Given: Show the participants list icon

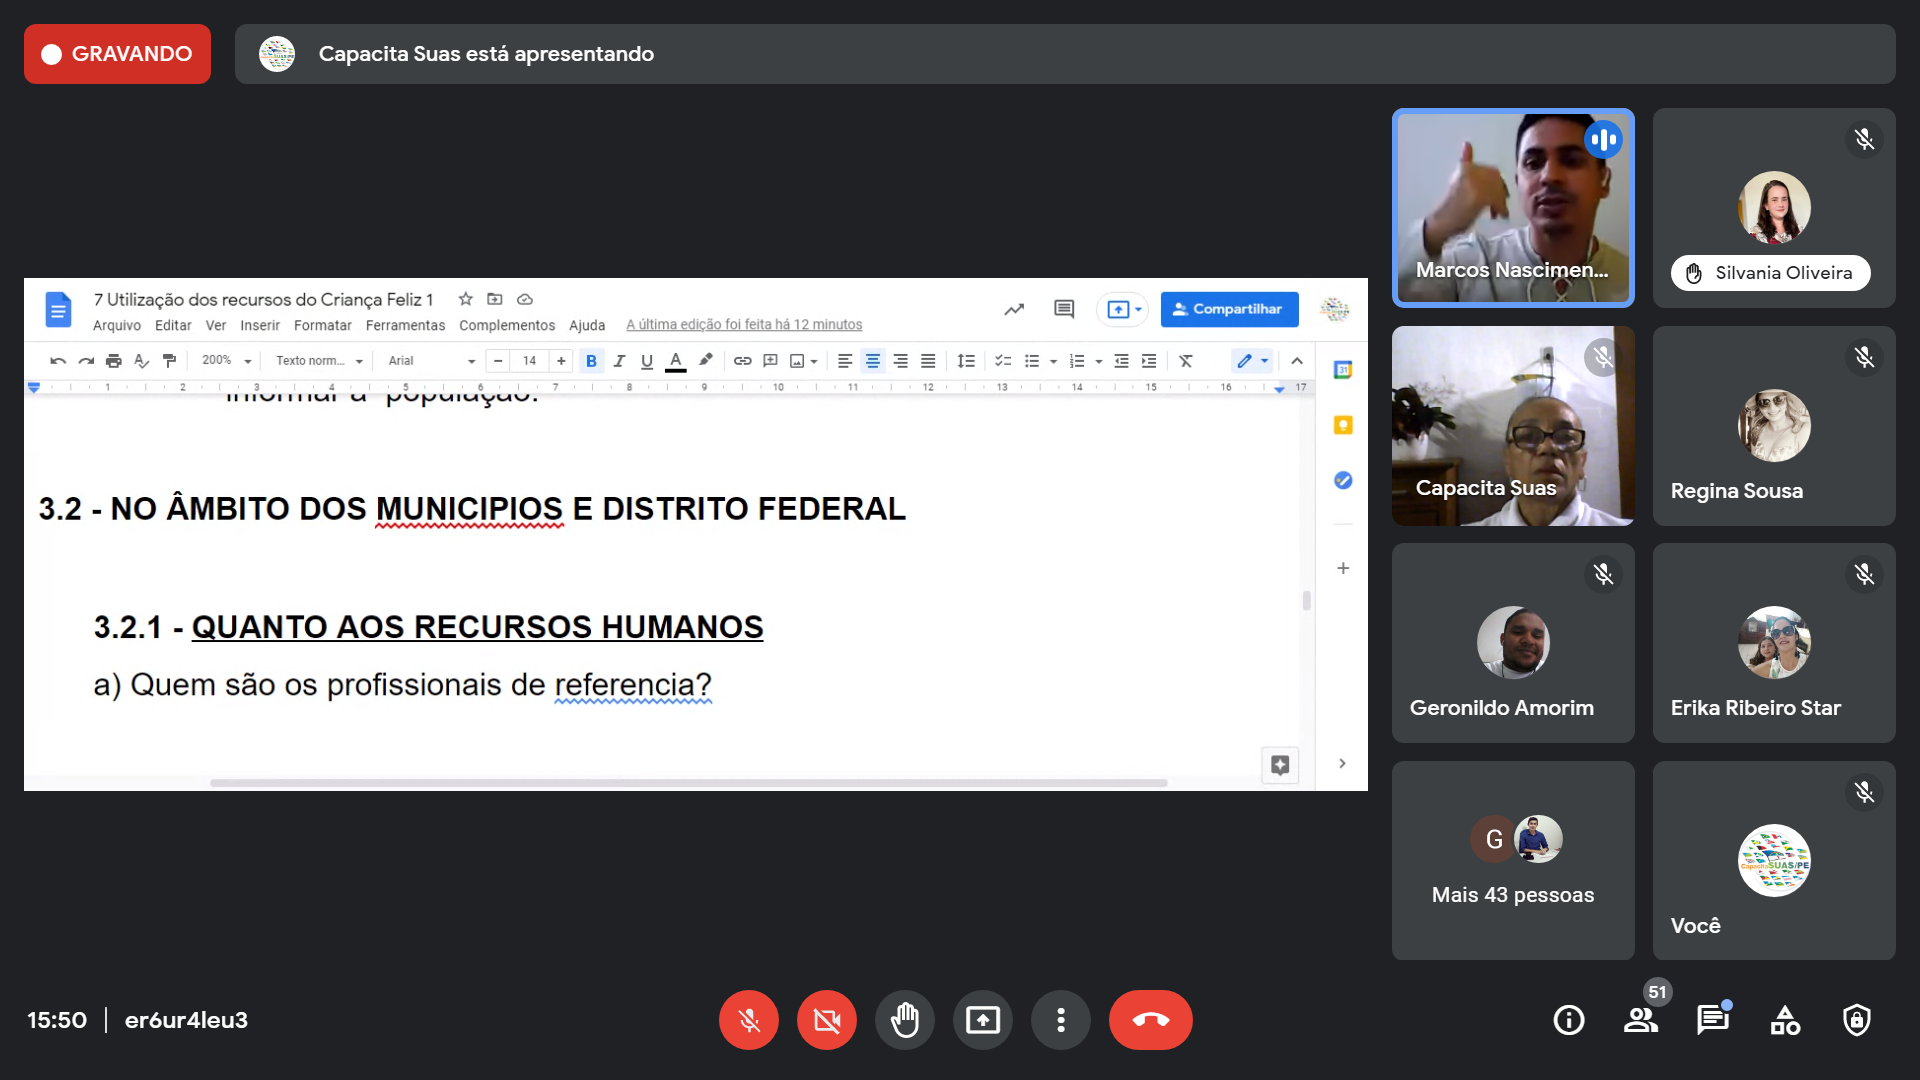Looking at the screenshot, I should pyautogui.click(x=1640, y=1020).
